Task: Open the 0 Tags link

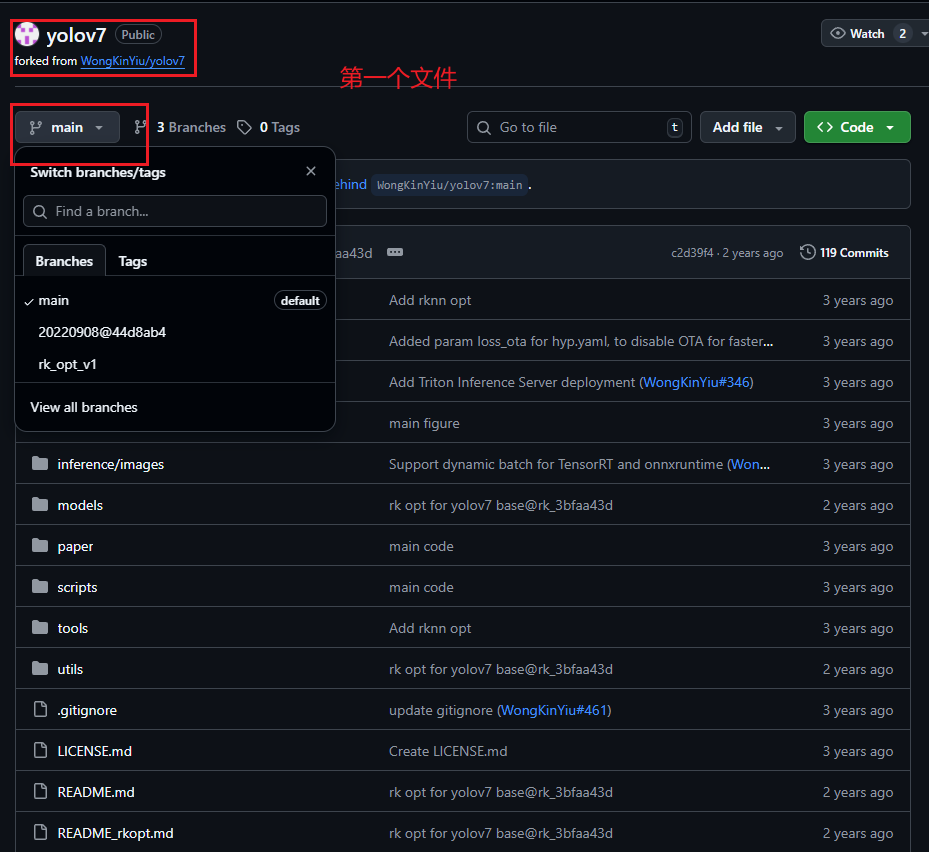Action: (280, 127)
